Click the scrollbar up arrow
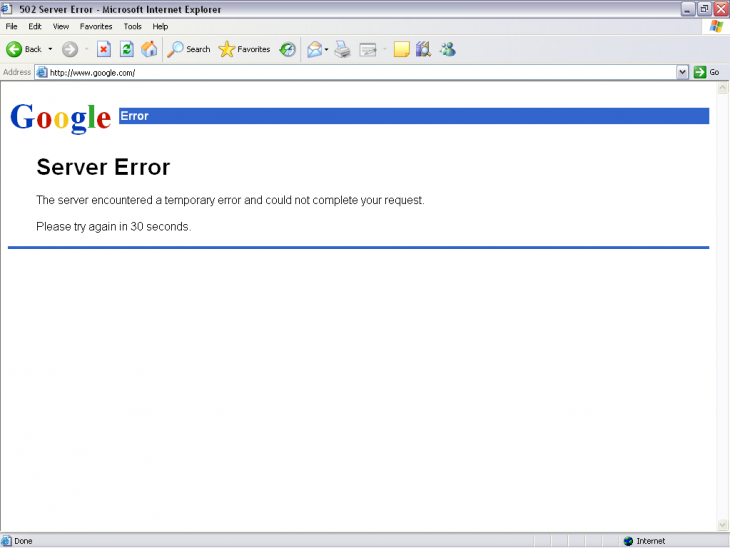Viewport: 730px width, 548px height. [723, 88]
